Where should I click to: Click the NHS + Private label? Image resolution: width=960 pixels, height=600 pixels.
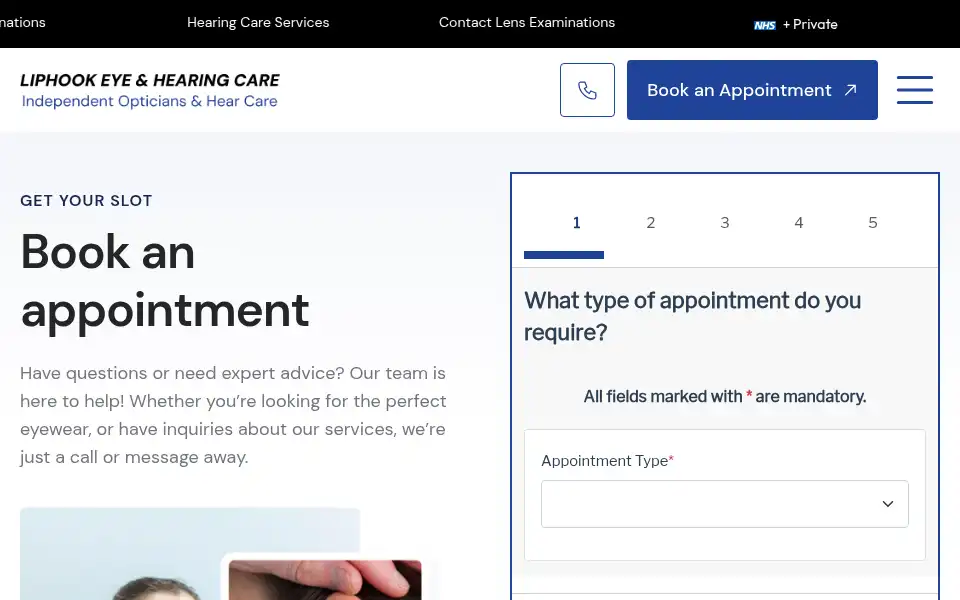click(x=795, y=24)
